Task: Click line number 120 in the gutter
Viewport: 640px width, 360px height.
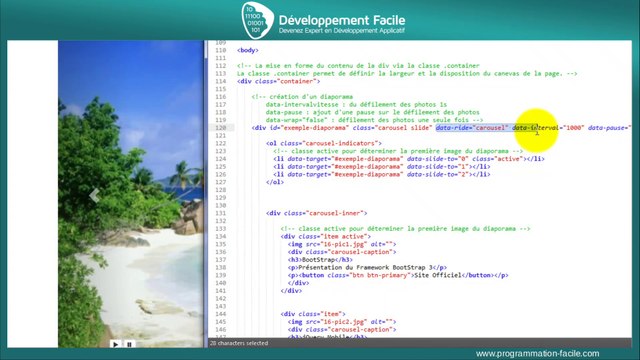Action: 220,128
